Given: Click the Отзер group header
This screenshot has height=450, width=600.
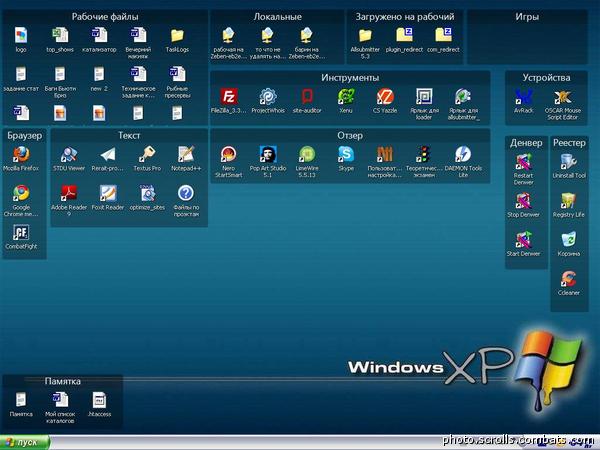Looking at the screenshot, I should pyautogui.click(x=350, y=135).
